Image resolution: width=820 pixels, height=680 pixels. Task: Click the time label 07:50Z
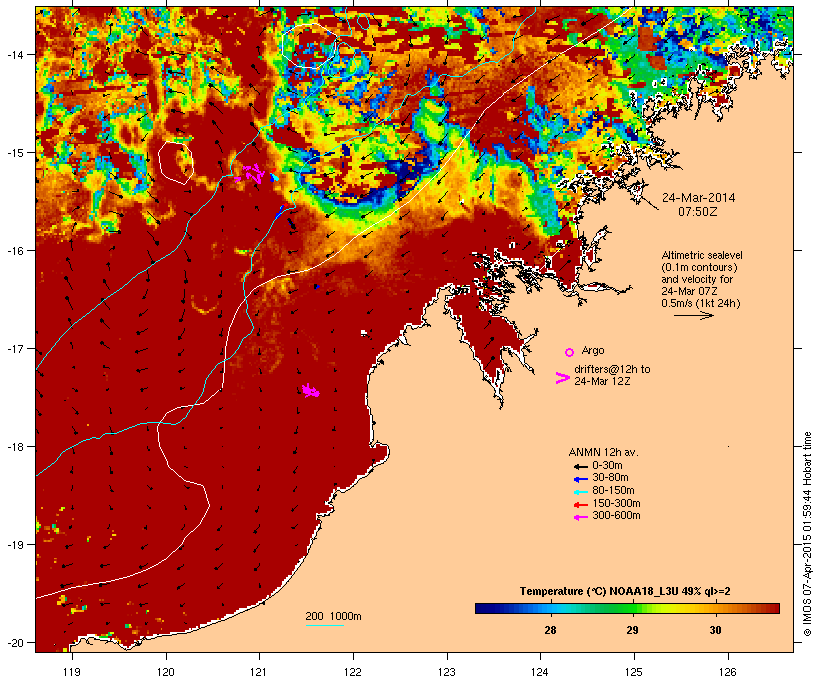698,212
